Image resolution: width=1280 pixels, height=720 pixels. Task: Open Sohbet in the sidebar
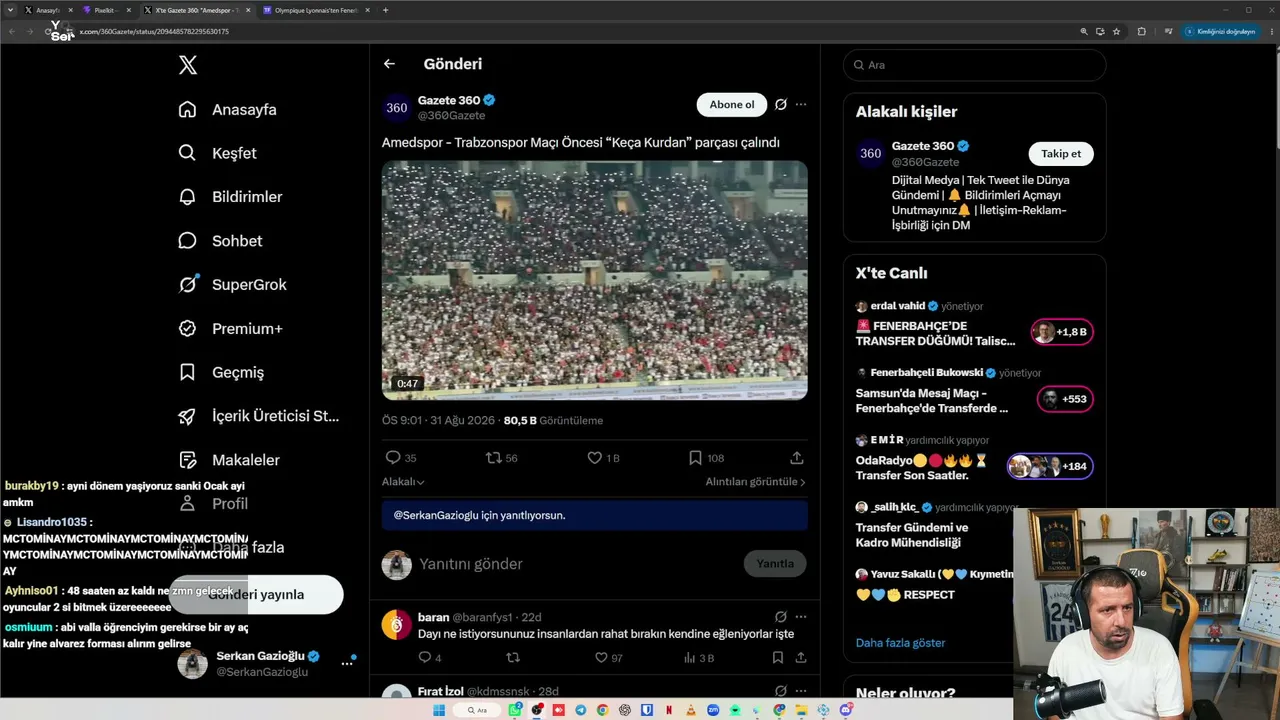point(220,241)
